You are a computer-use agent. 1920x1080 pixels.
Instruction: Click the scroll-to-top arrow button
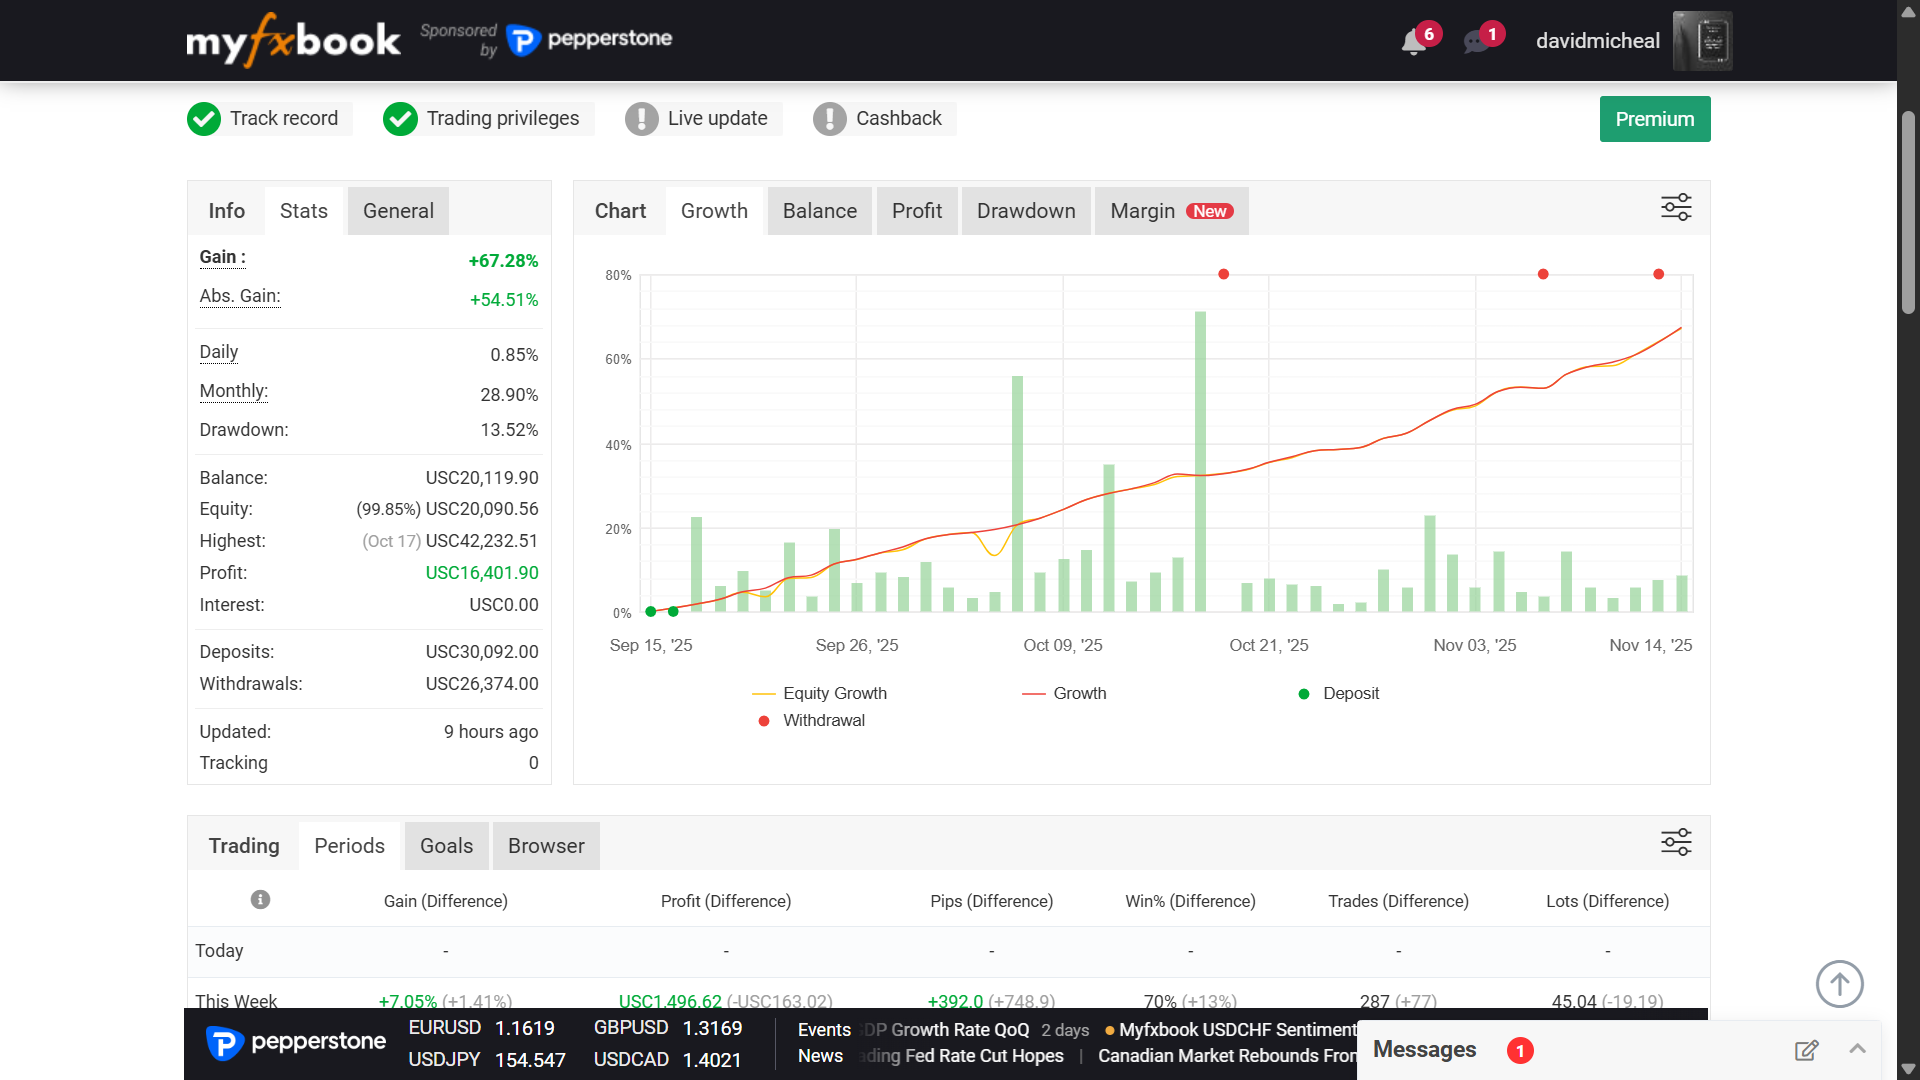point(1840,983)
